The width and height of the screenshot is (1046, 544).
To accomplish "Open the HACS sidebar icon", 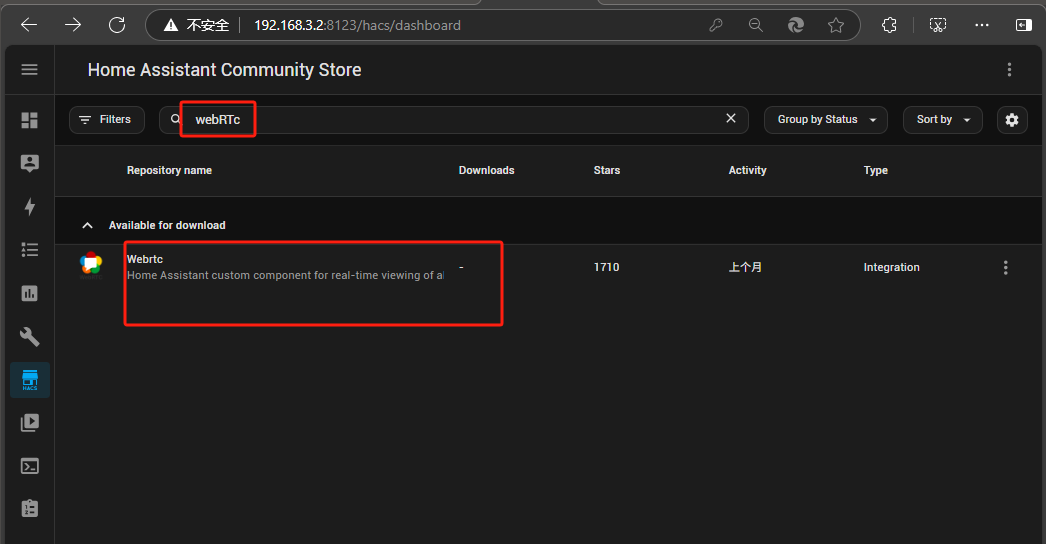I will (29, 379).
